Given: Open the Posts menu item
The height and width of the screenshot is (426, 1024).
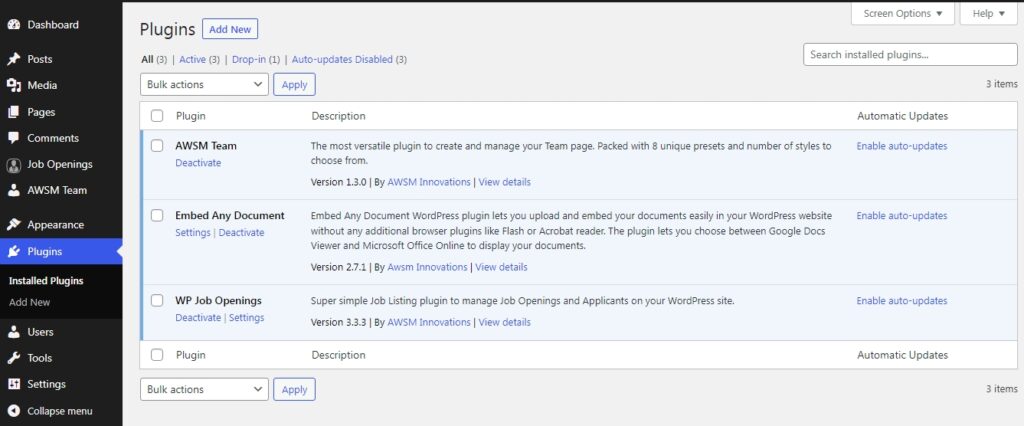Looking at the screenshot, I should (x=40, y=59).
